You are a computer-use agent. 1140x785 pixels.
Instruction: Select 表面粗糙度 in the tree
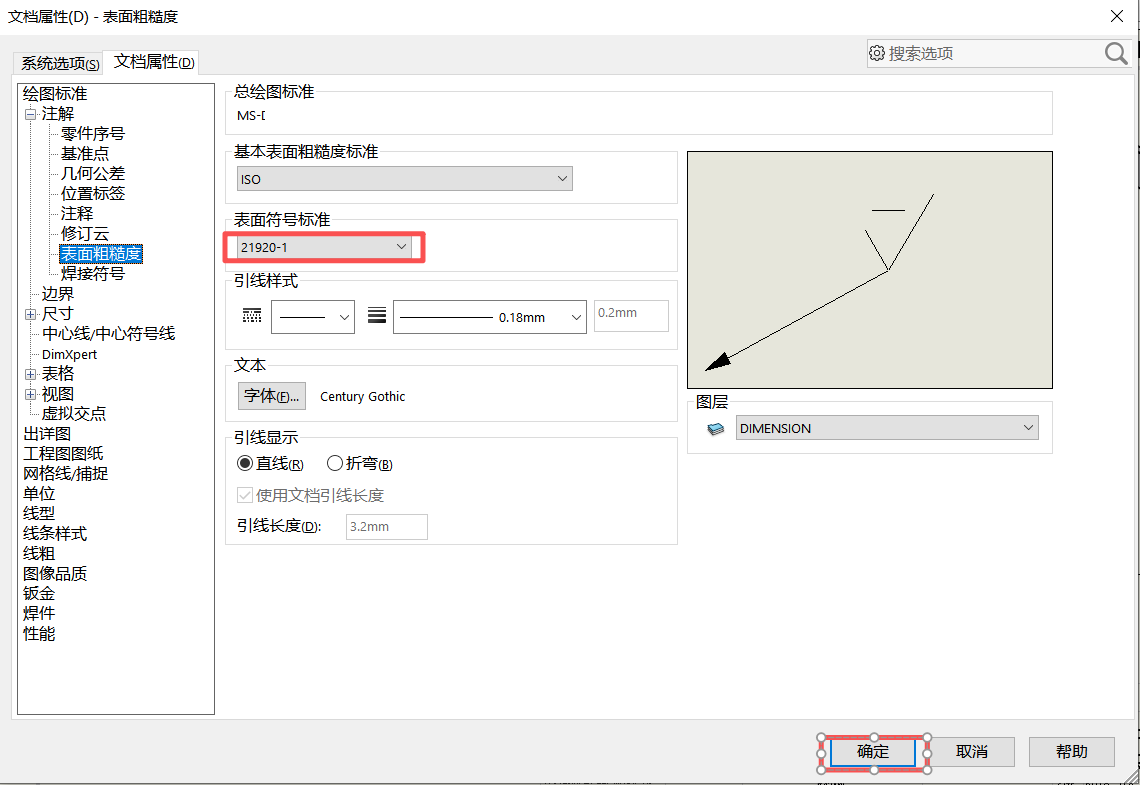(101, 254)
